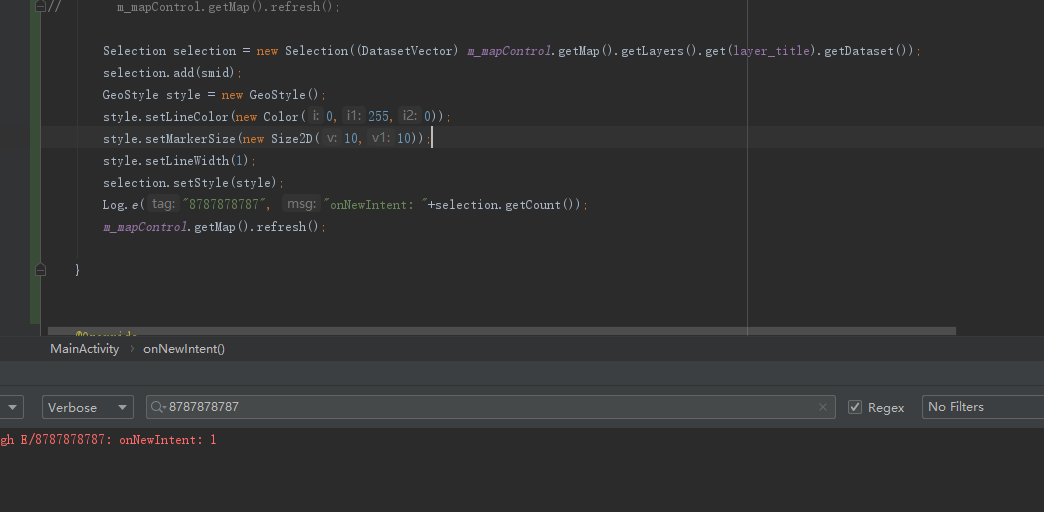Screen dimensions: 1044x512
Task: Click the Log.e tag string "8787878787"
Action: [x=225, y=204]
